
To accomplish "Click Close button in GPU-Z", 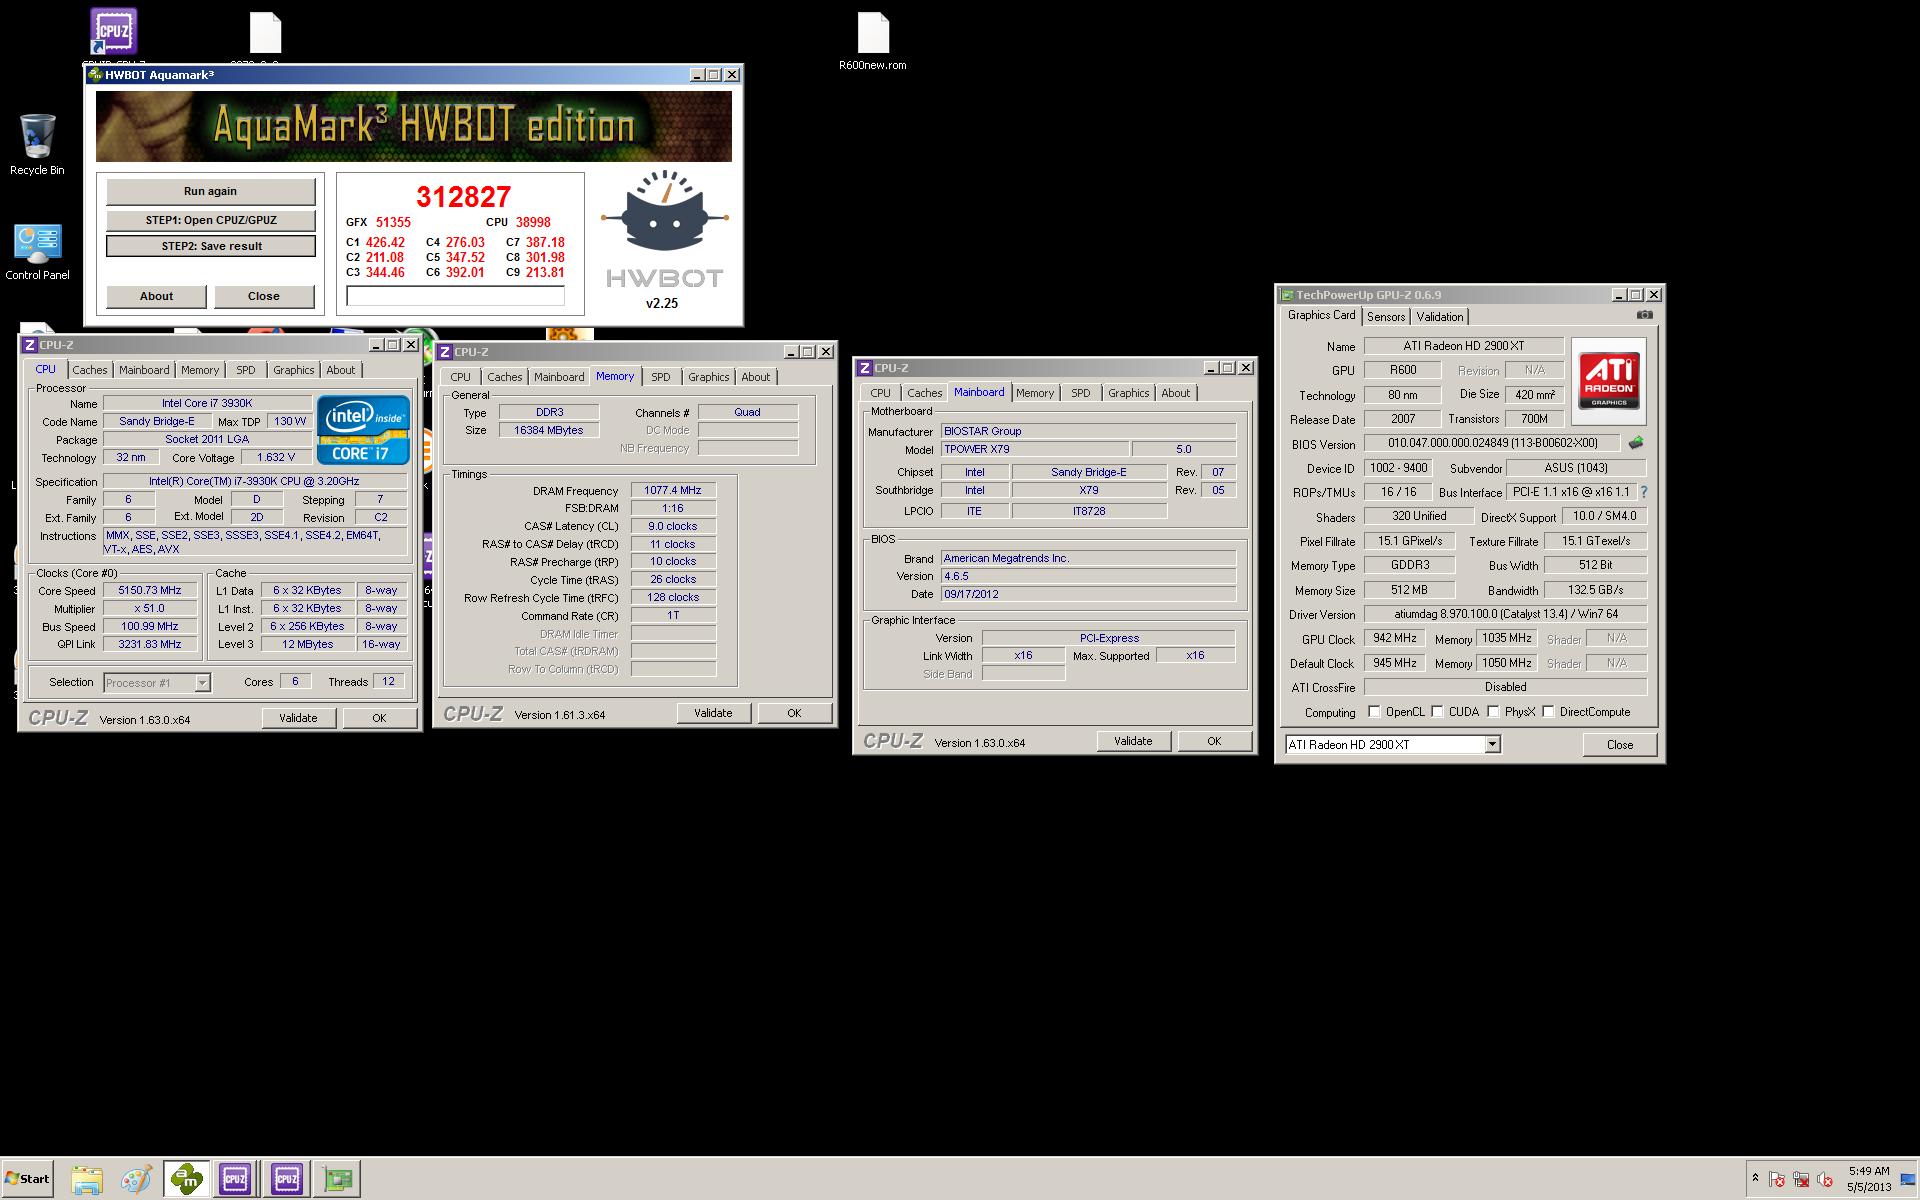I will pos(1620,745).
